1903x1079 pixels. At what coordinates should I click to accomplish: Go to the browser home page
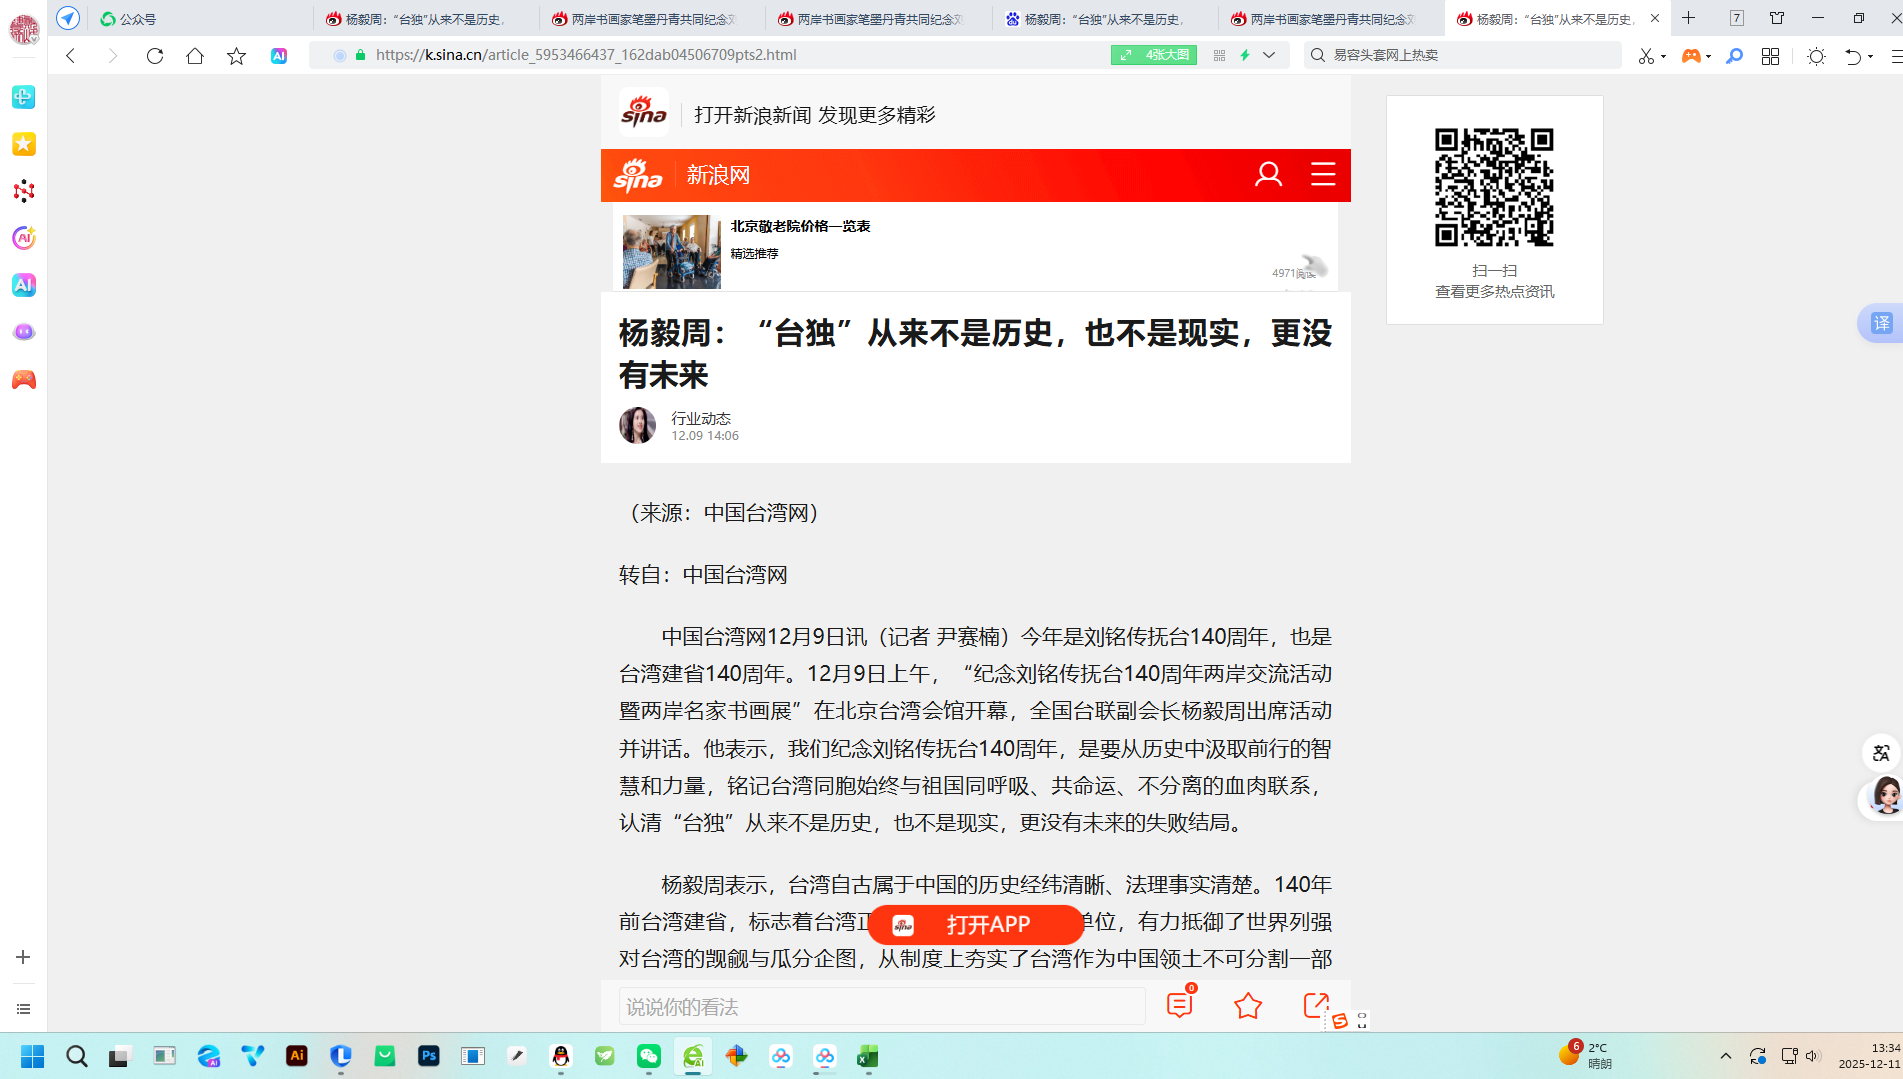[x=195, y=56]
